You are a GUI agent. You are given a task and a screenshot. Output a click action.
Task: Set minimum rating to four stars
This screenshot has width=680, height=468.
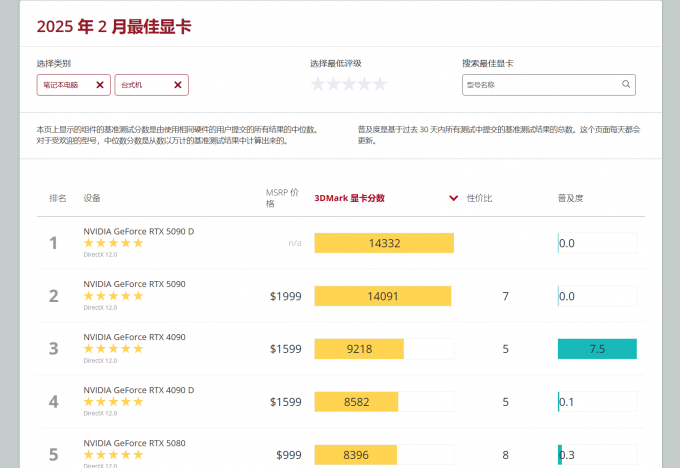coord(365,84)
